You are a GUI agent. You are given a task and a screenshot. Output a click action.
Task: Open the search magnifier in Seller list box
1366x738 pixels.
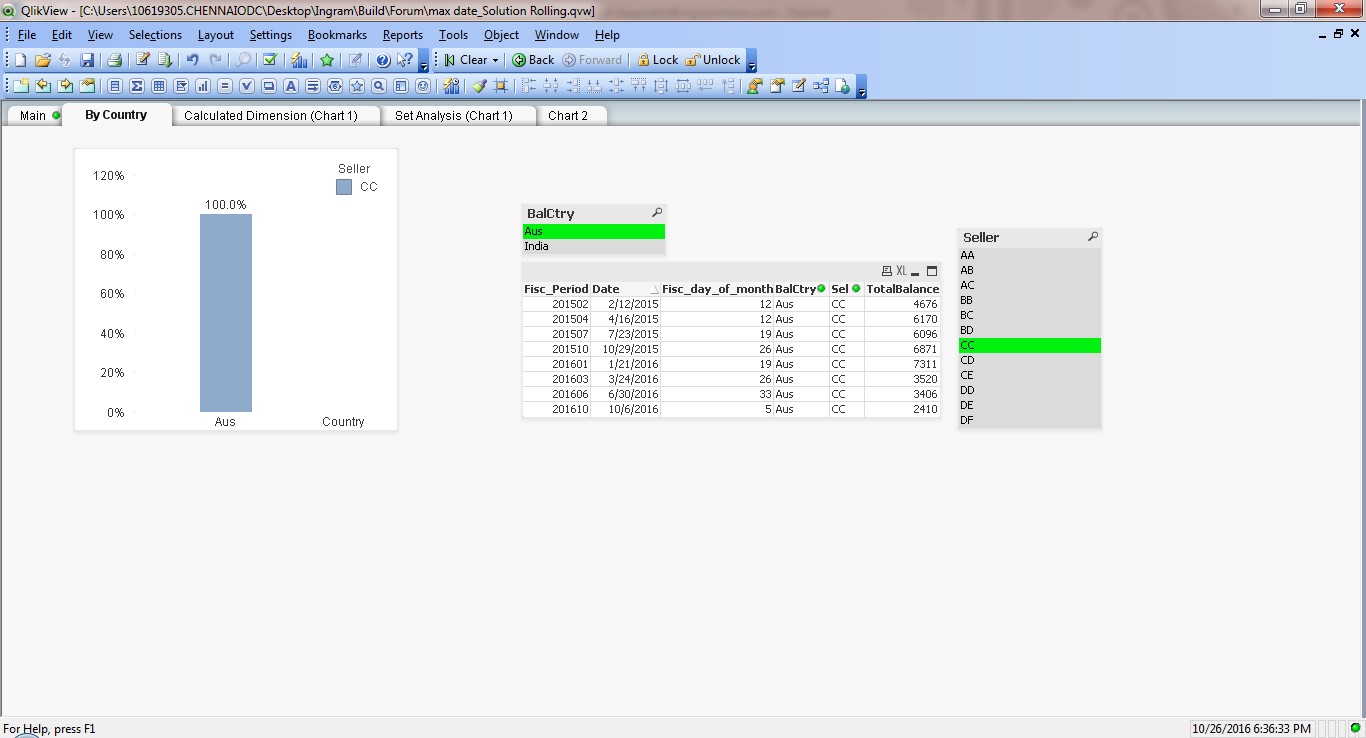[x=1092, y=237]
